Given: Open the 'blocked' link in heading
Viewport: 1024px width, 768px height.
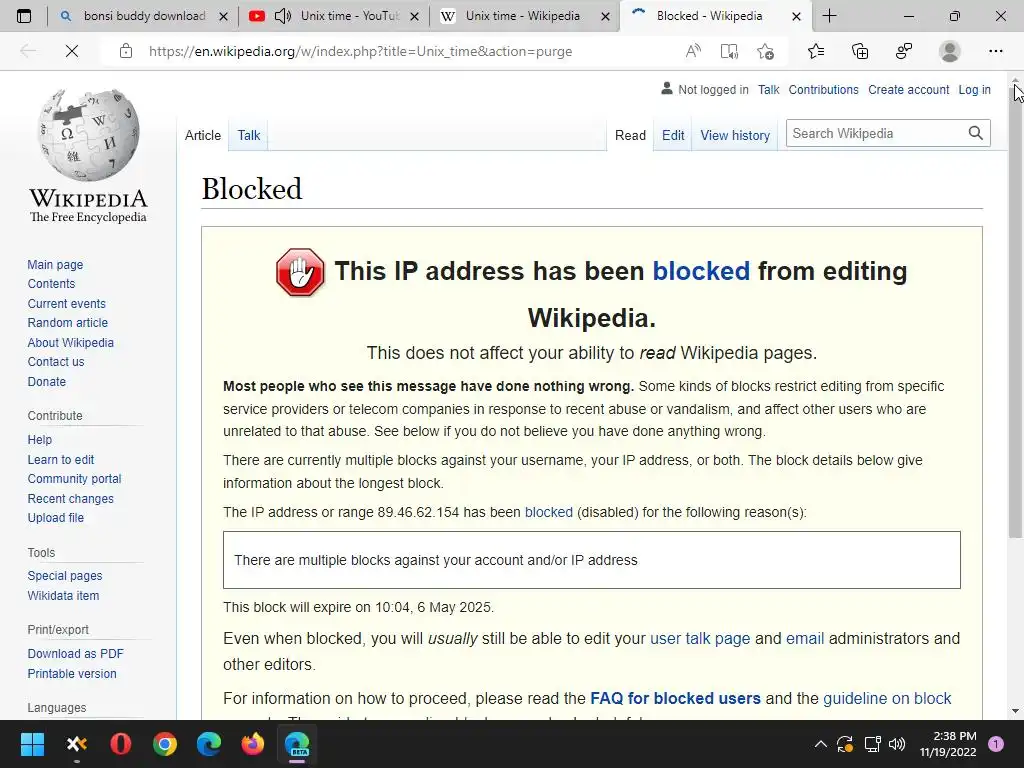Looking at the screenshot, I should click(701, 271).
